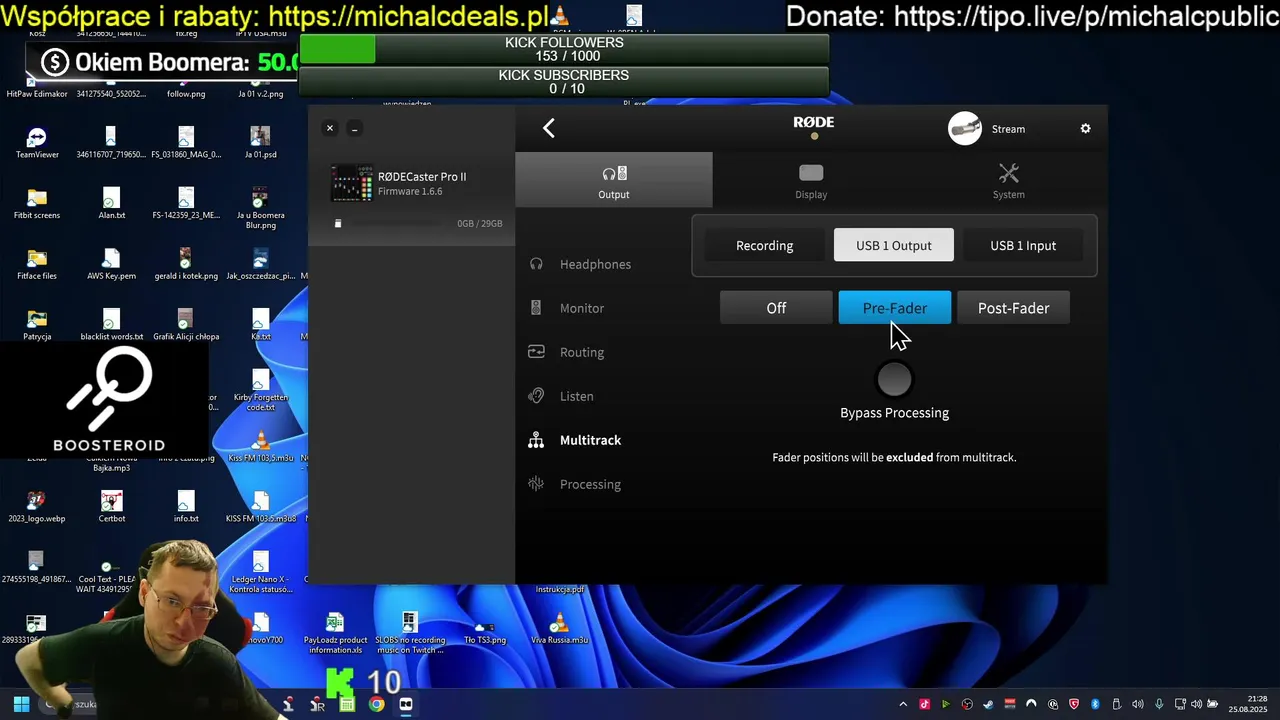Viewport: 1280px width, 720px height.
Task: Open Monitor settings in the sidebar
Action: 582,308
